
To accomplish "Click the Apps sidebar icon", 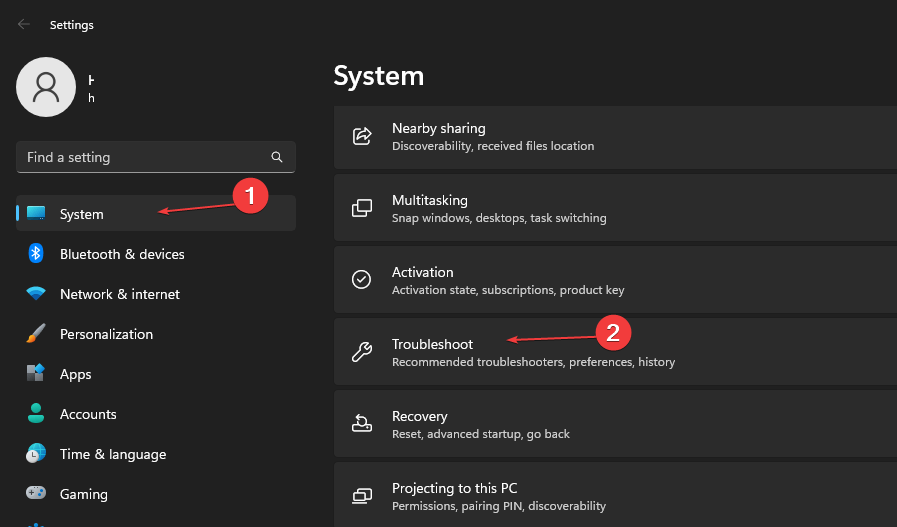I will 36,374.
